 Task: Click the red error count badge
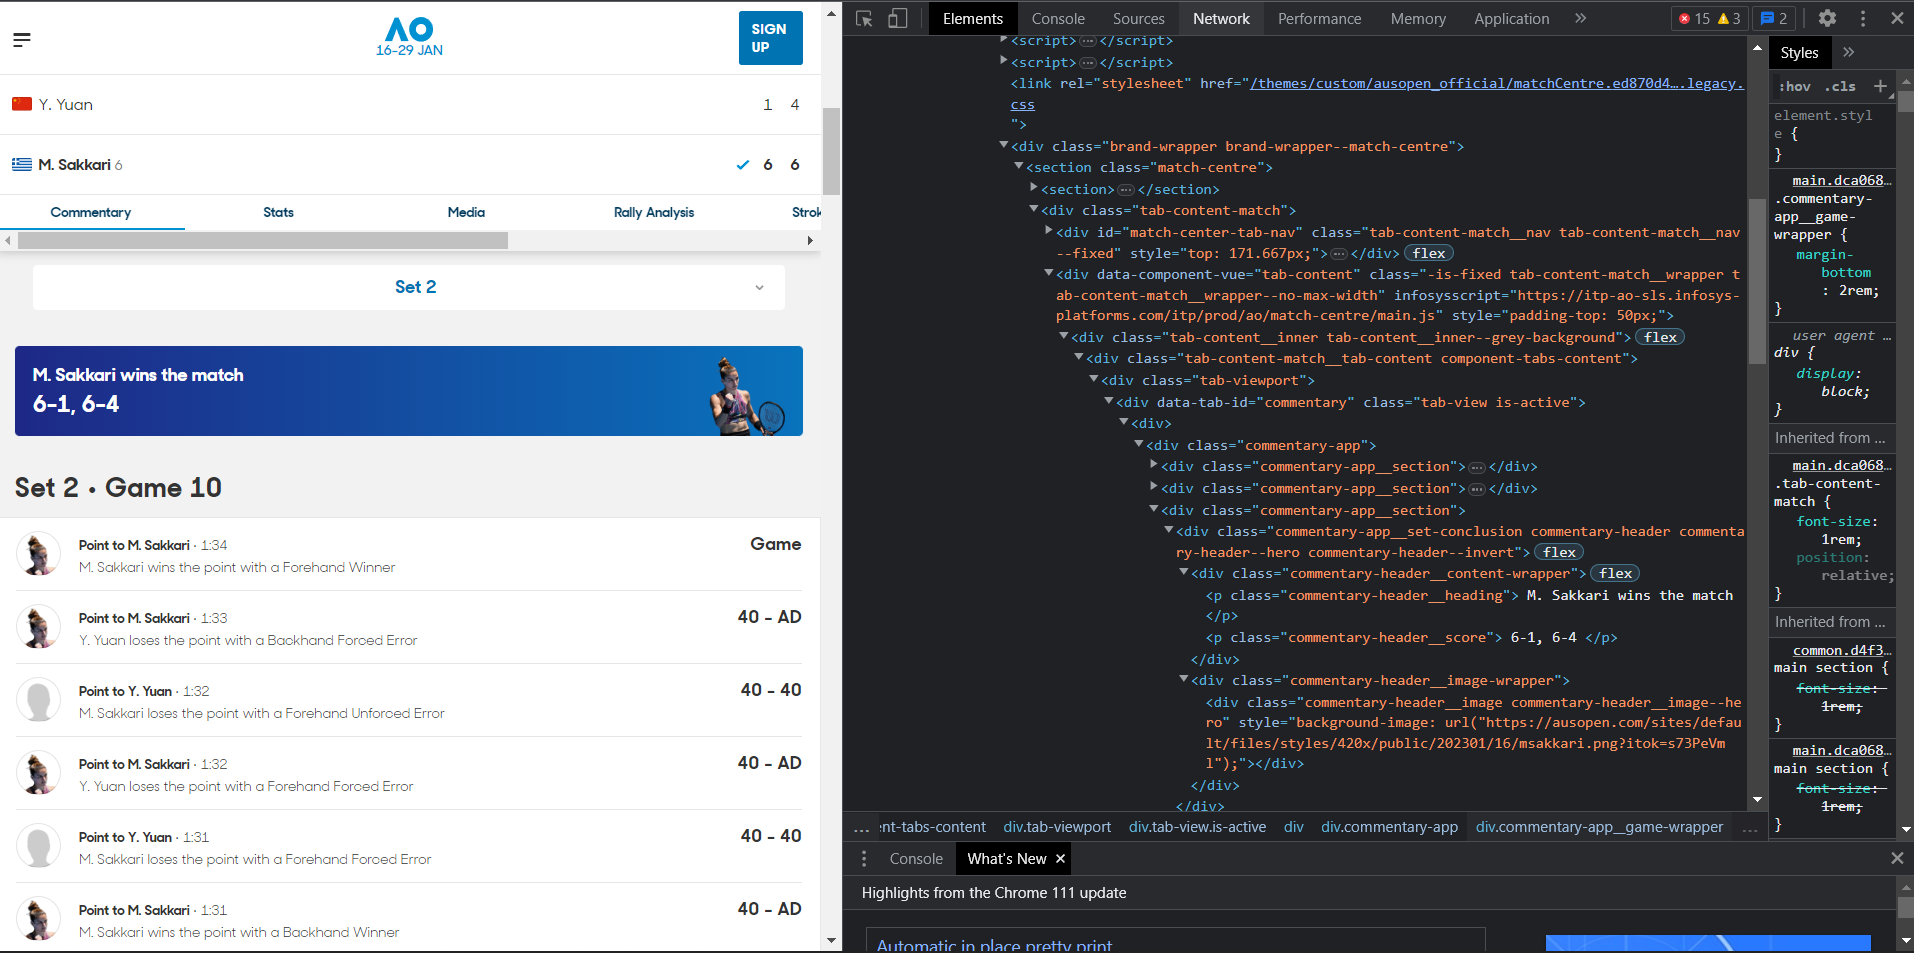(x=1694, y=18)
